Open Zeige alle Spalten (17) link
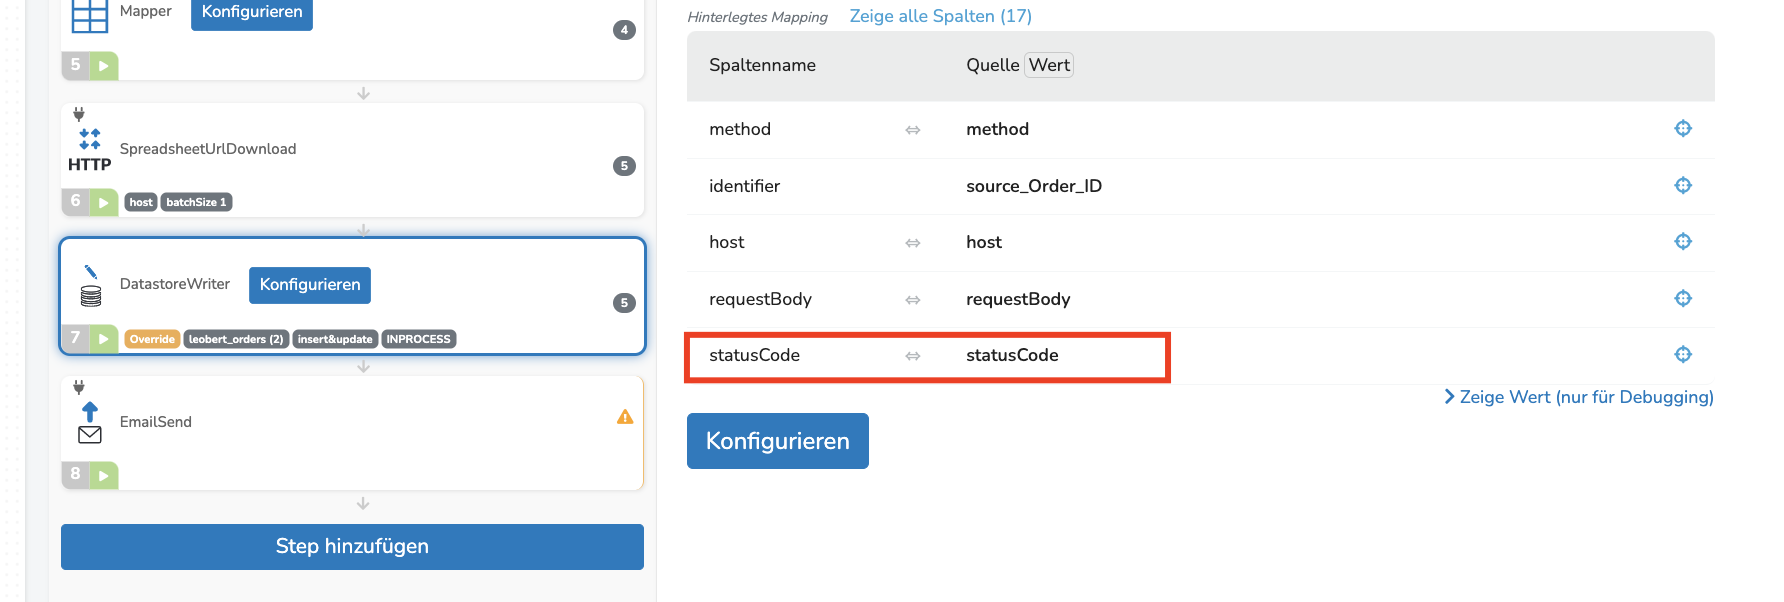The width and height of the screenshot is (1784, 602). (941, 16)
